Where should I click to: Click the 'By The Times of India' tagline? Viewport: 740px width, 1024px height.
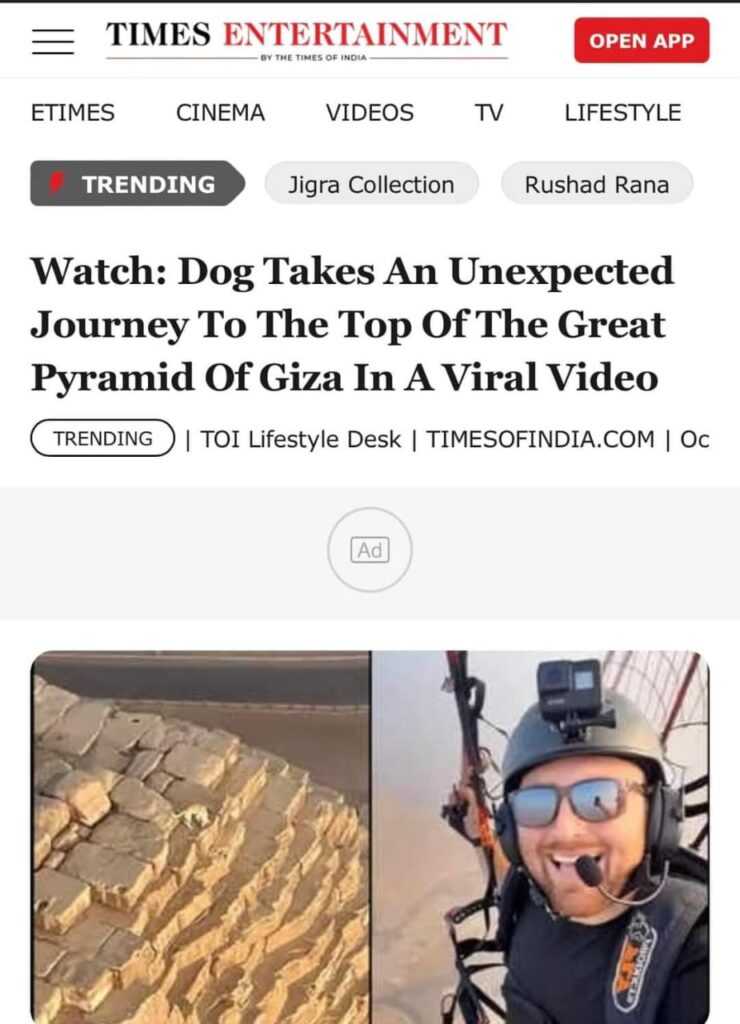point(314,58)
